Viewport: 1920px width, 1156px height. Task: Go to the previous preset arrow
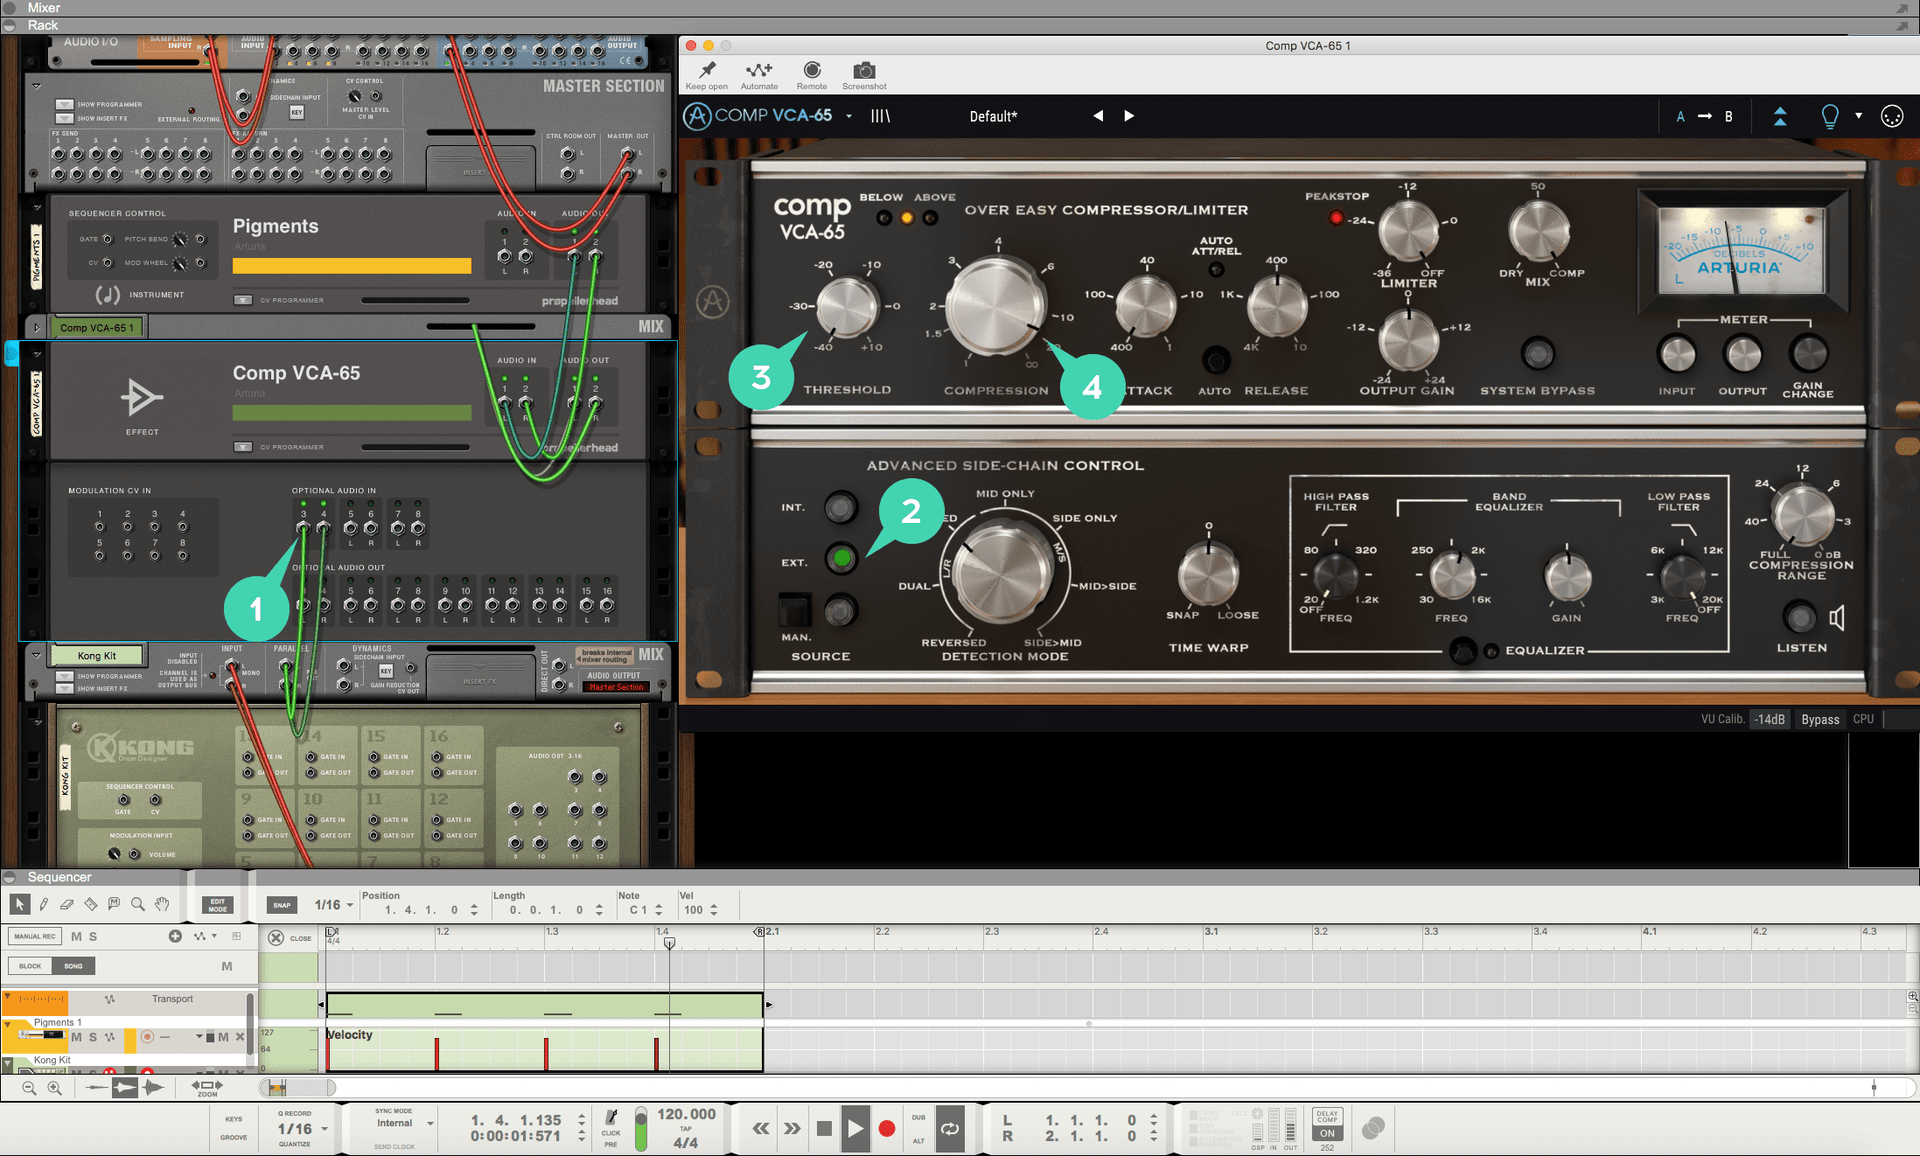tap(1098, 116)
